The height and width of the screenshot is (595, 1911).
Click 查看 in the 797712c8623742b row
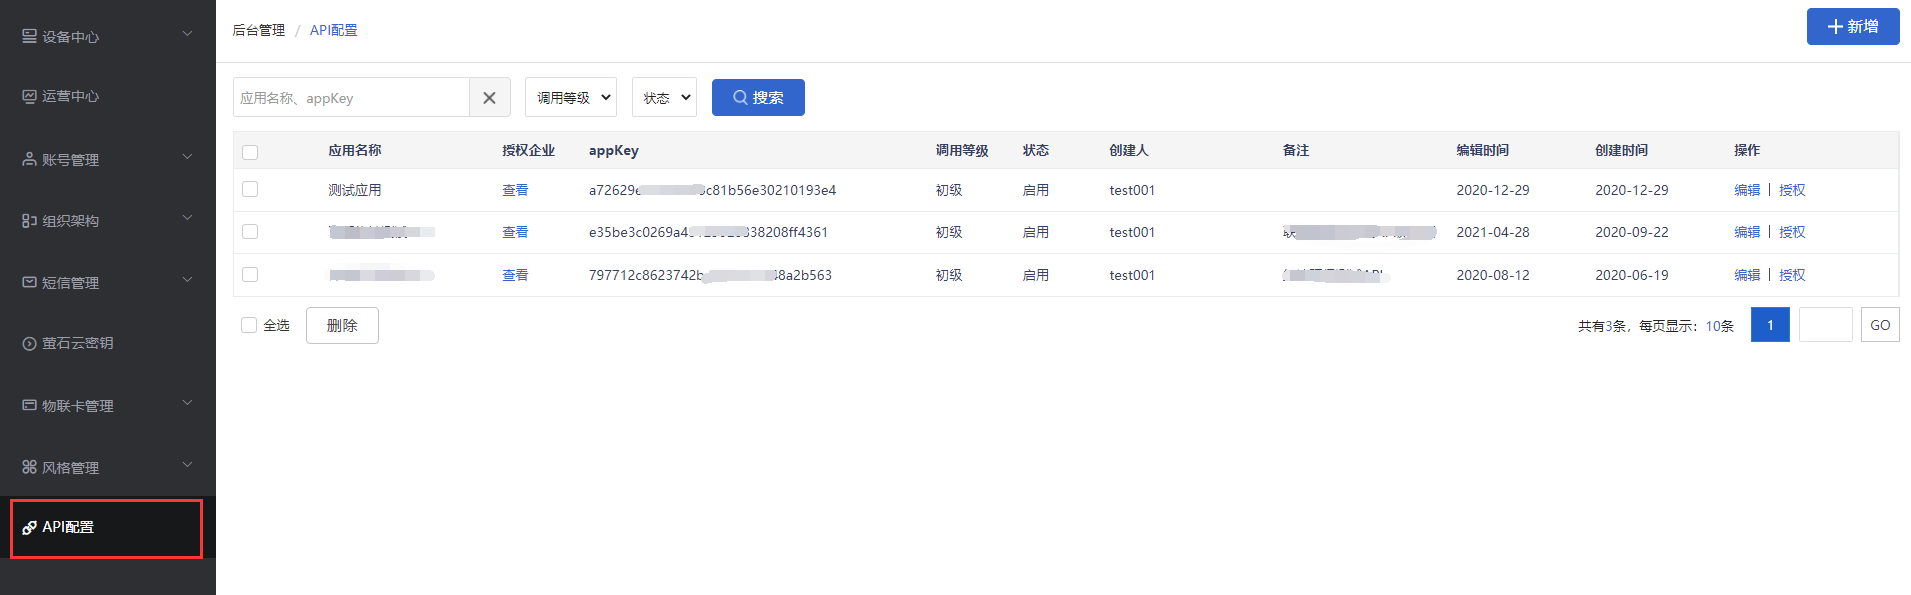tap(515, 275)
